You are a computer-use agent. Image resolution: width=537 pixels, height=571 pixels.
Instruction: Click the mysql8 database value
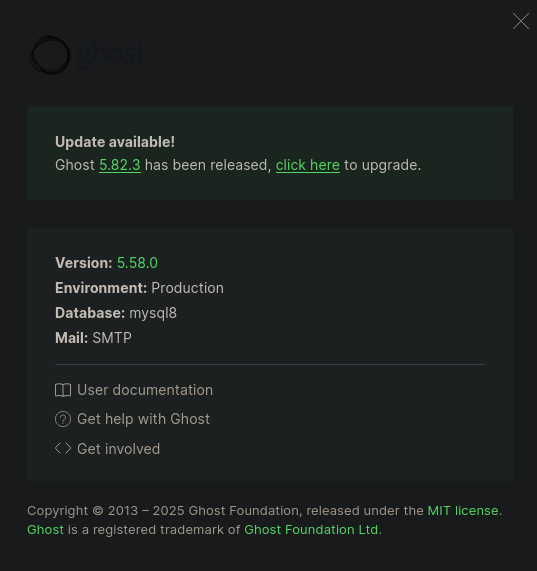[x=153, y=314]
